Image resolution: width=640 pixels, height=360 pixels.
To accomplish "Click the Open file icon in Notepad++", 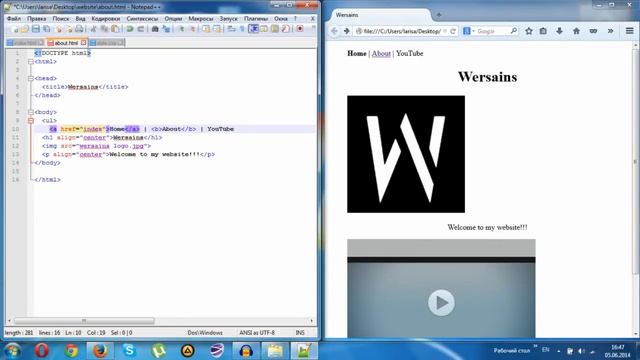I will point(25,29).
